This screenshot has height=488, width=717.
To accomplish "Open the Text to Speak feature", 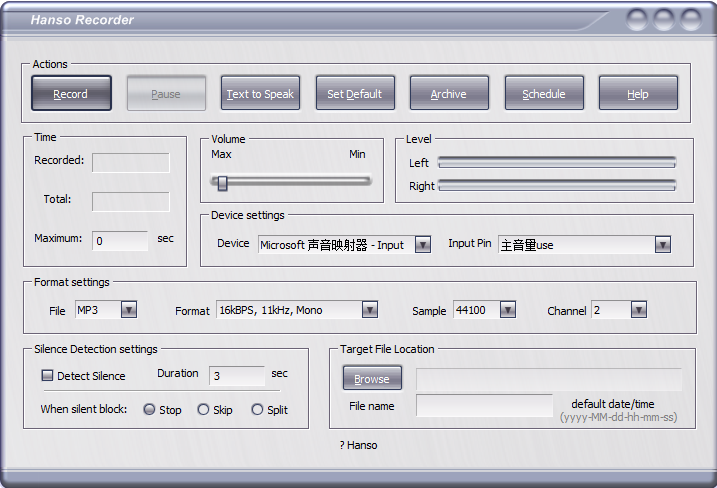I will tap(260, 93).
